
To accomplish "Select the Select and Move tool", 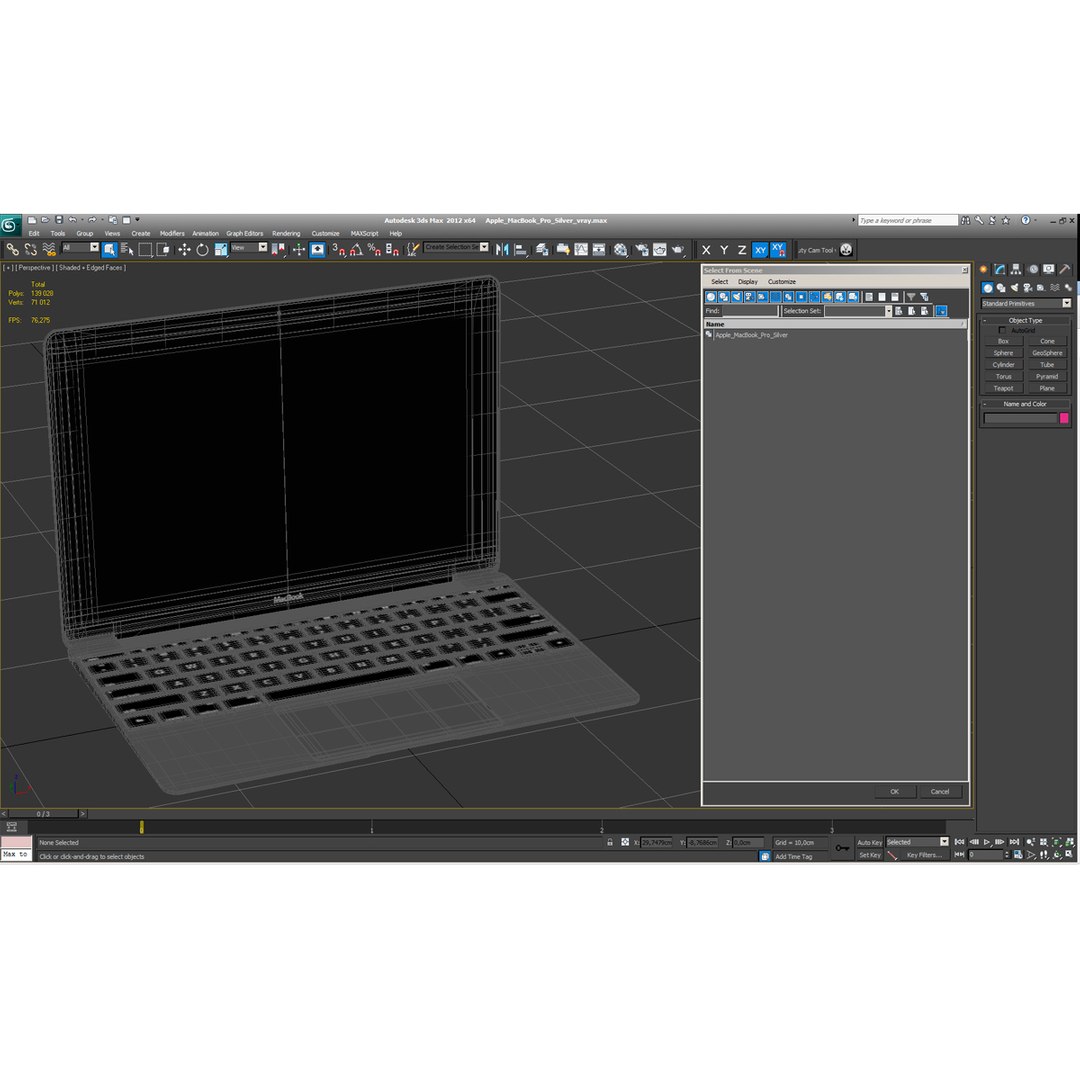I will 184,249.
